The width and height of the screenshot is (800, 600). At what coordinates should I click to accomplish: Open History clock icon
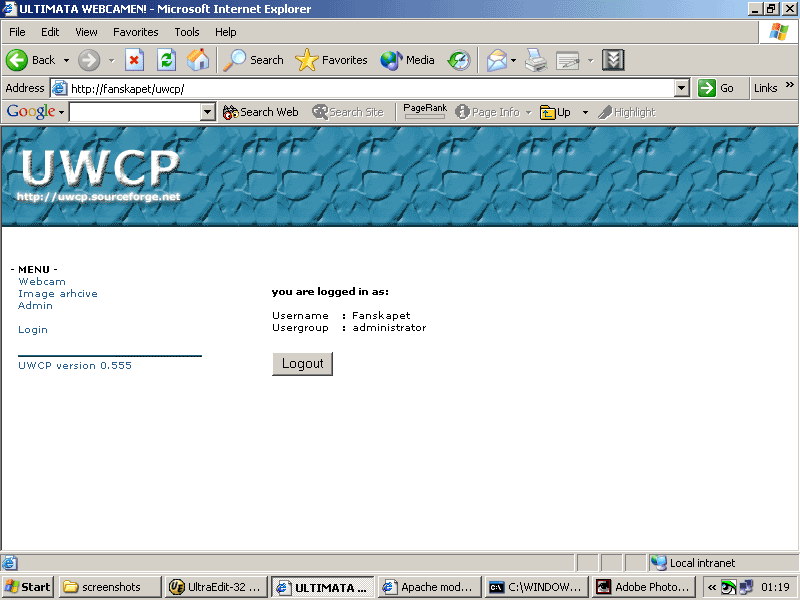(x=459, y=60)
